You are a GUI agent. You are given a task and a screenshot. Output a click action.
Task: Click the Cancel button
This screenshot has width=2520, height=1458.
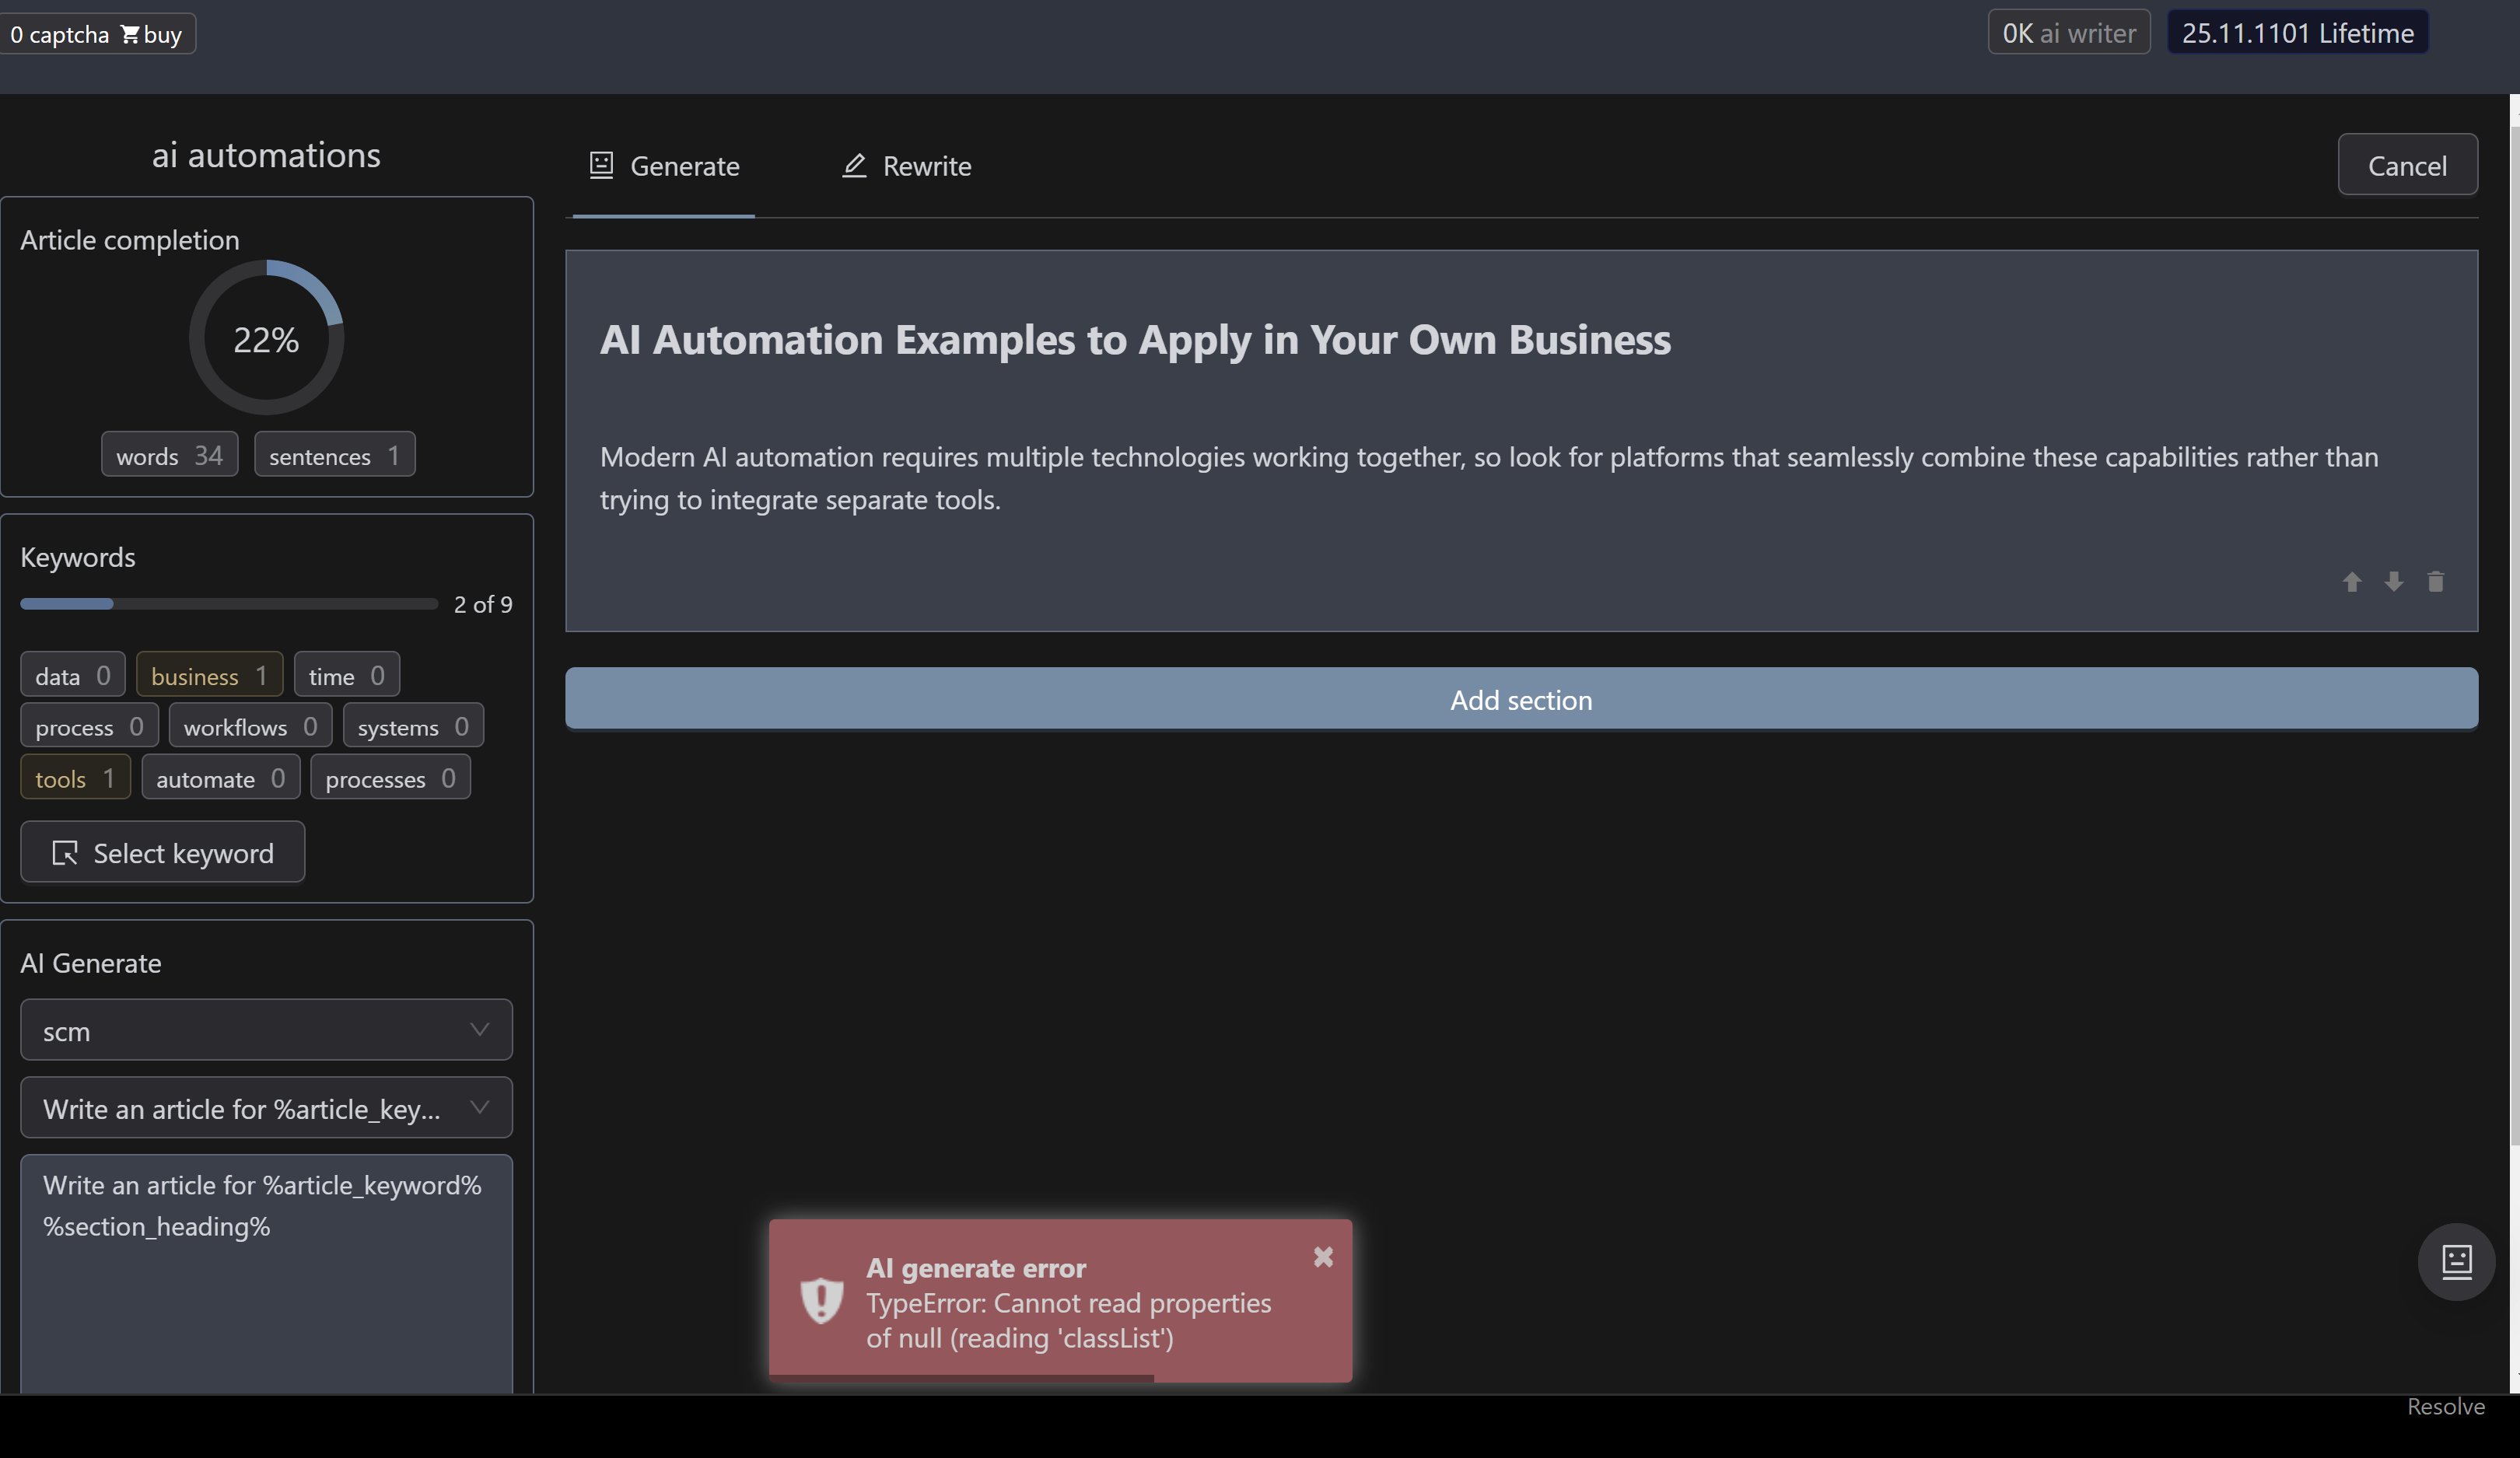coord(2406,166)
